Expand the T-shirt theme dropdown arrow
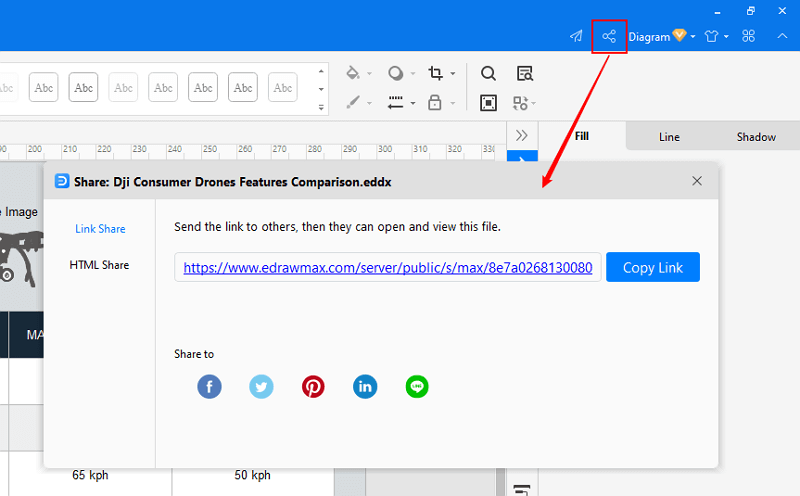The height and width of the screenshot is (496, 800). [x=726, y=37]
